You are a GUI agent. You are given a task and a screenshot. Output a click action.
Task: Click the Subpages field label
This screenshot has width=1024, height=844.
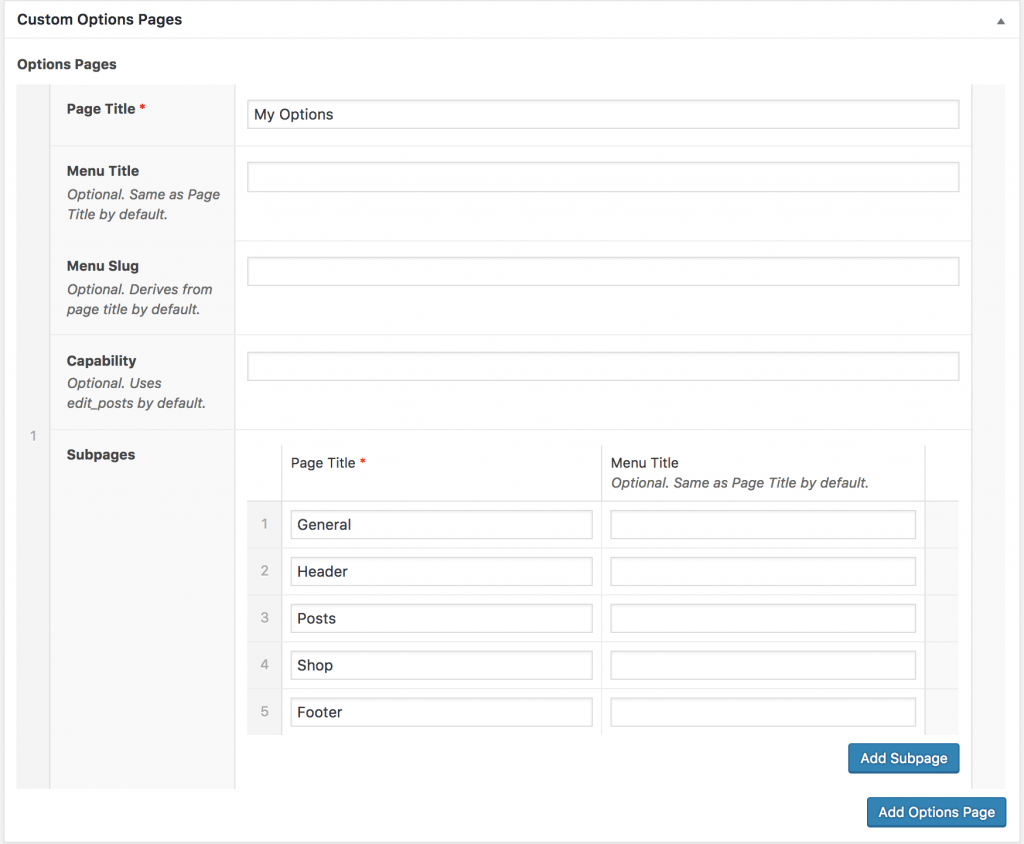101,455
